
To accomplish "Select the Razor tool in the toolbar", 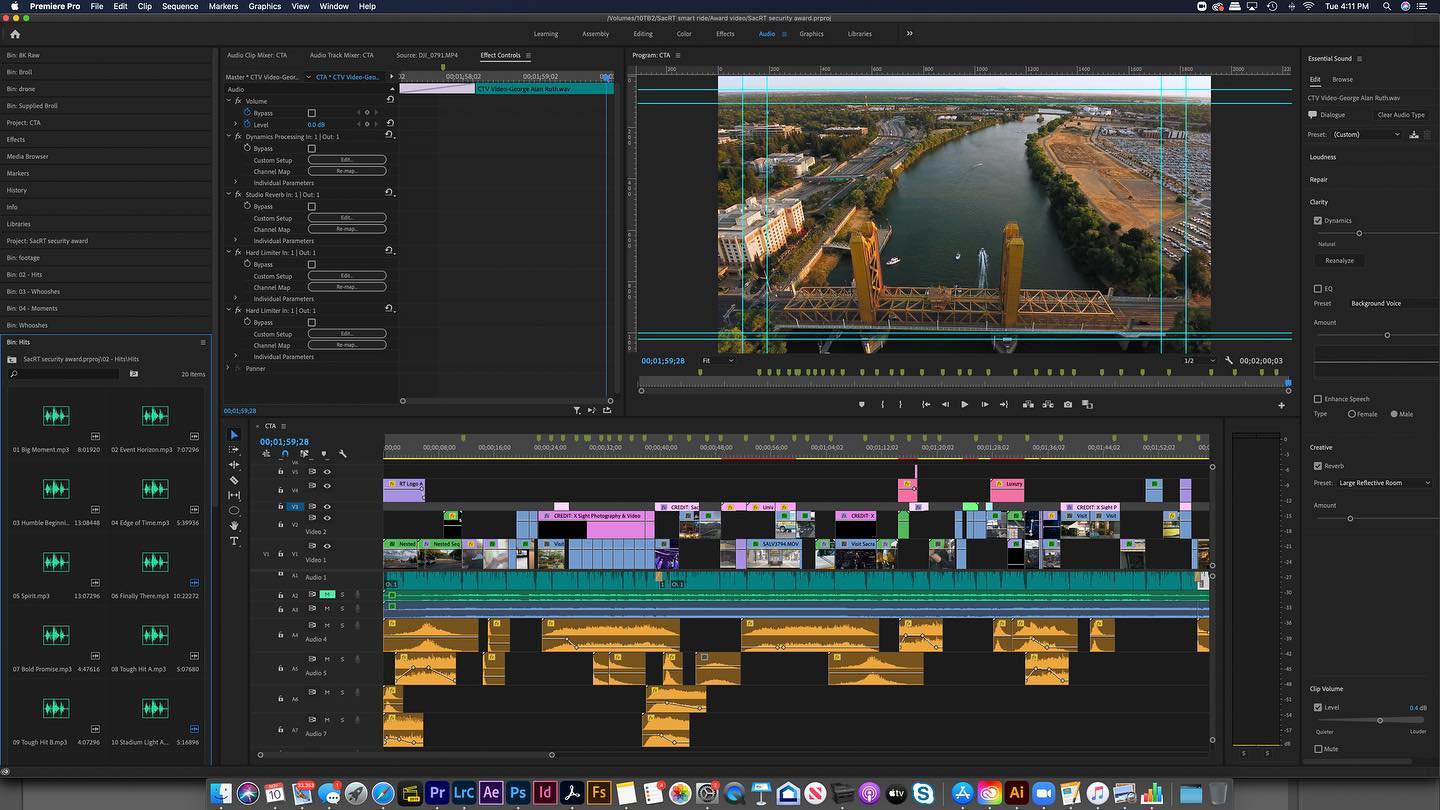I will tap(234, 480).
